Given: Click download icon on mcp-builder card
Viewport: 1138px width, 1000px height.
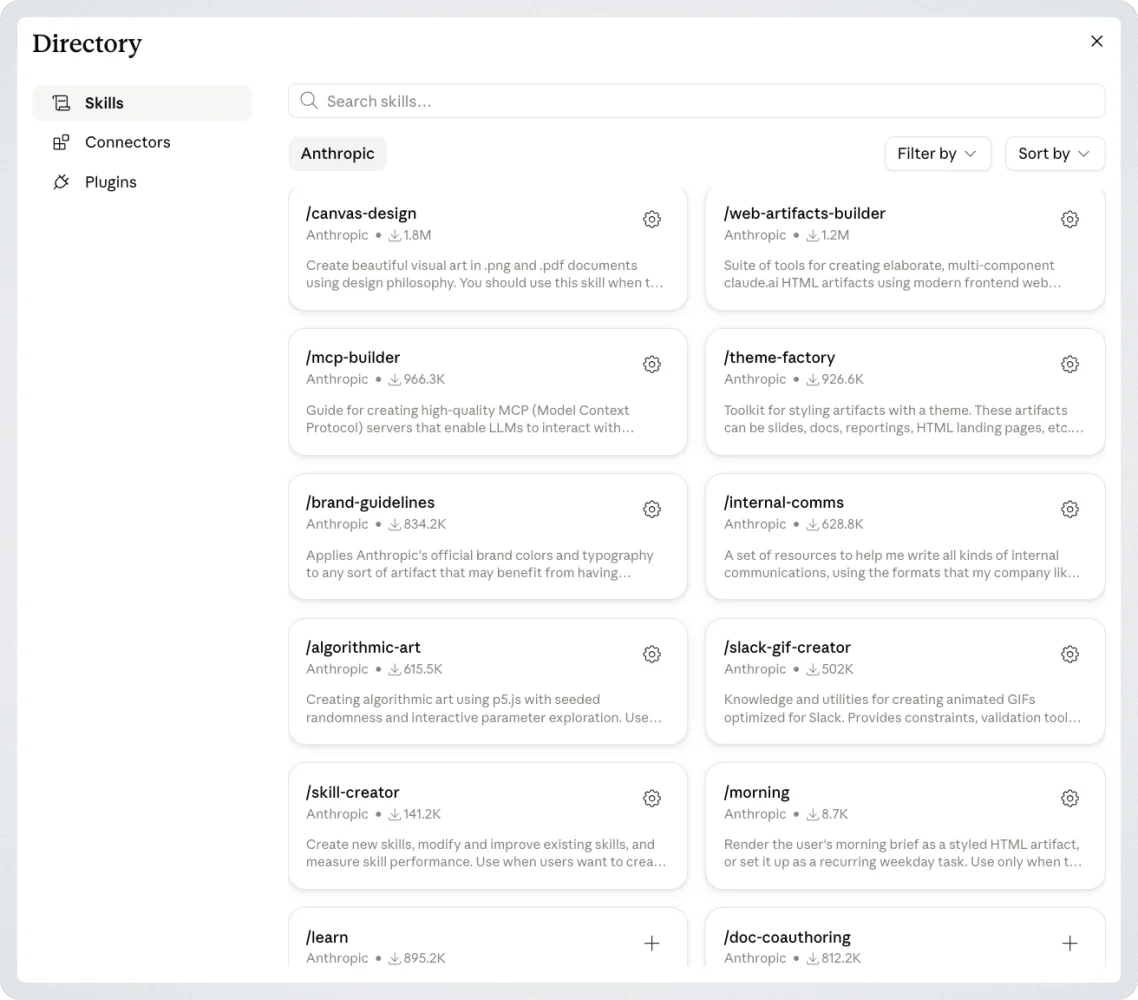Looking at the screenshot, I should click(x=395, y=380).
